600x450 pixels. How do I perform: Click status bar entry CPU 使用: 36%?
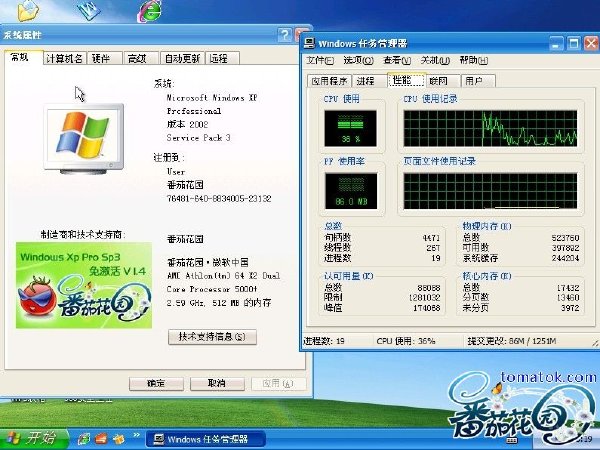click(406, 341)
